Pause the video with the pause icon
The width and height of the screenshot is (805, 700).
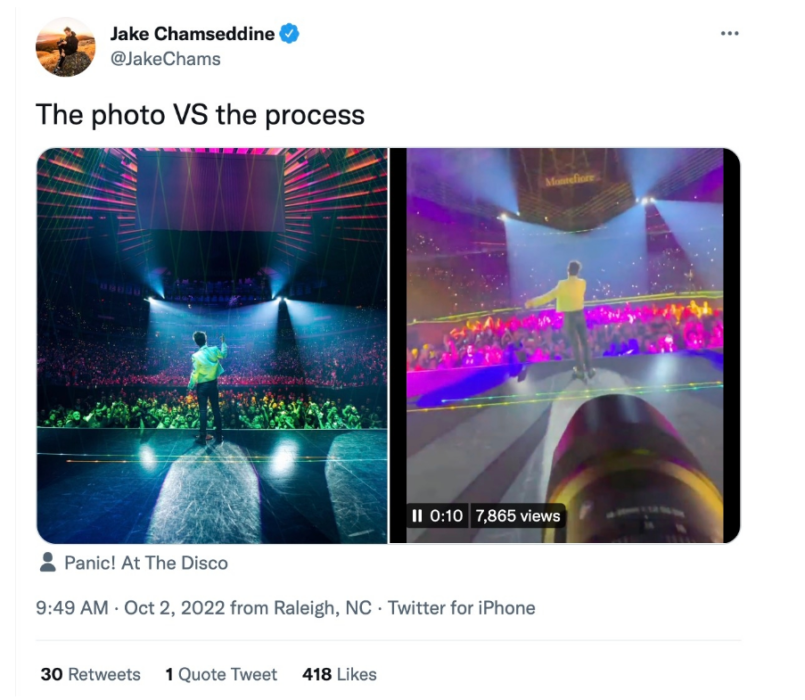(x=417, y=516)
